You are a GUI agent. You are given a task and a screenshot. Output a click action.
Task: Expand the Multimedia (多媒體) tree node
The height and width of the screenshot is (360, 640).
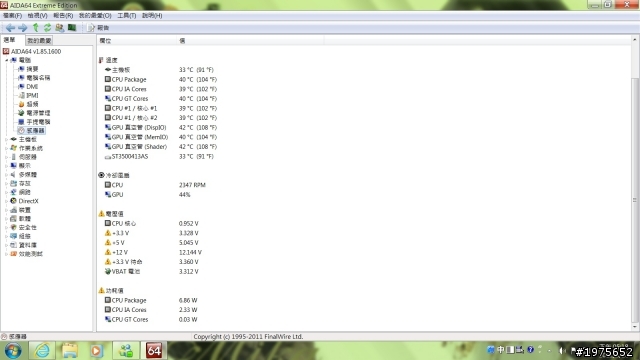[7, 175]
